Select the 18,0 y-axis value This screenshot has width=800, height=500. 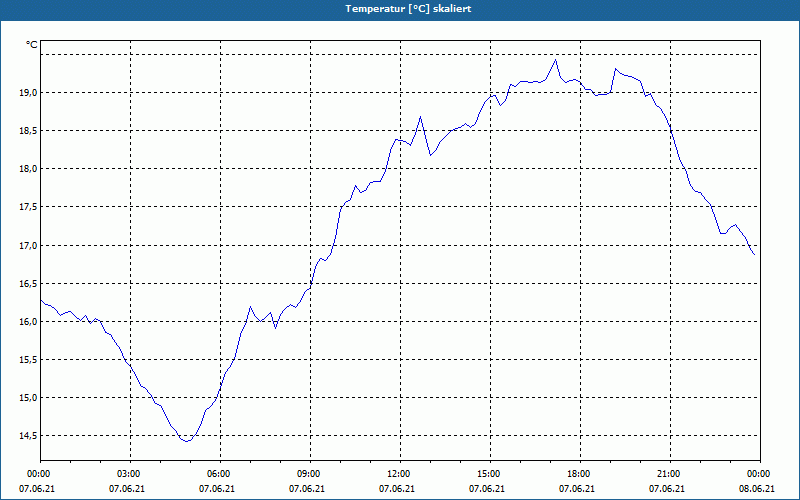(29, 169)
